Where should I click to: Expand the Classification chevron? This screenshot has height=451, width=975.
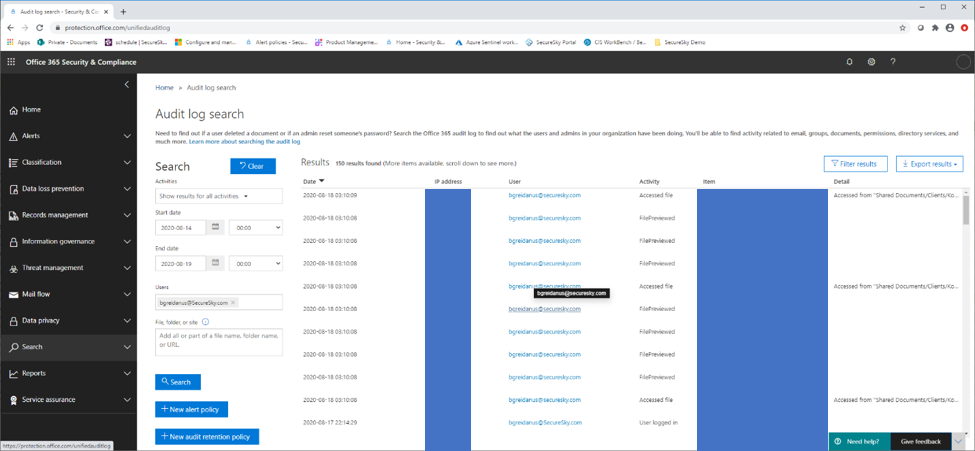pyautogui.click(x=127, y=162)
